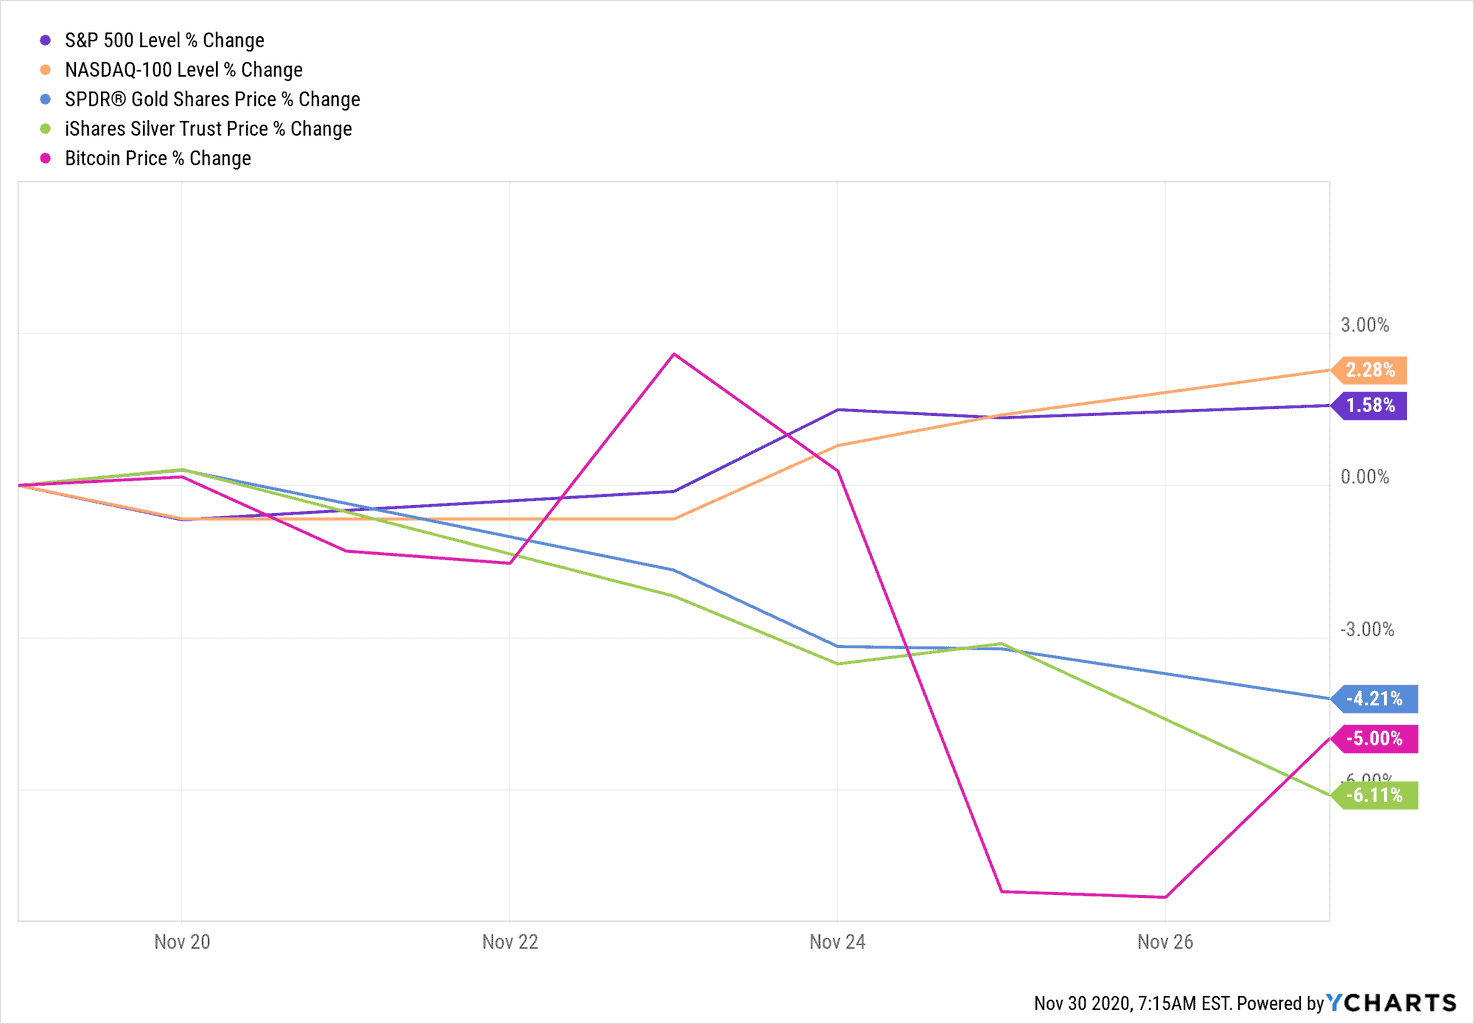Click the blue -4.21% value flag
Screen dimensions: 1474x1024
pyautogui.click(x=1375, y=699)
